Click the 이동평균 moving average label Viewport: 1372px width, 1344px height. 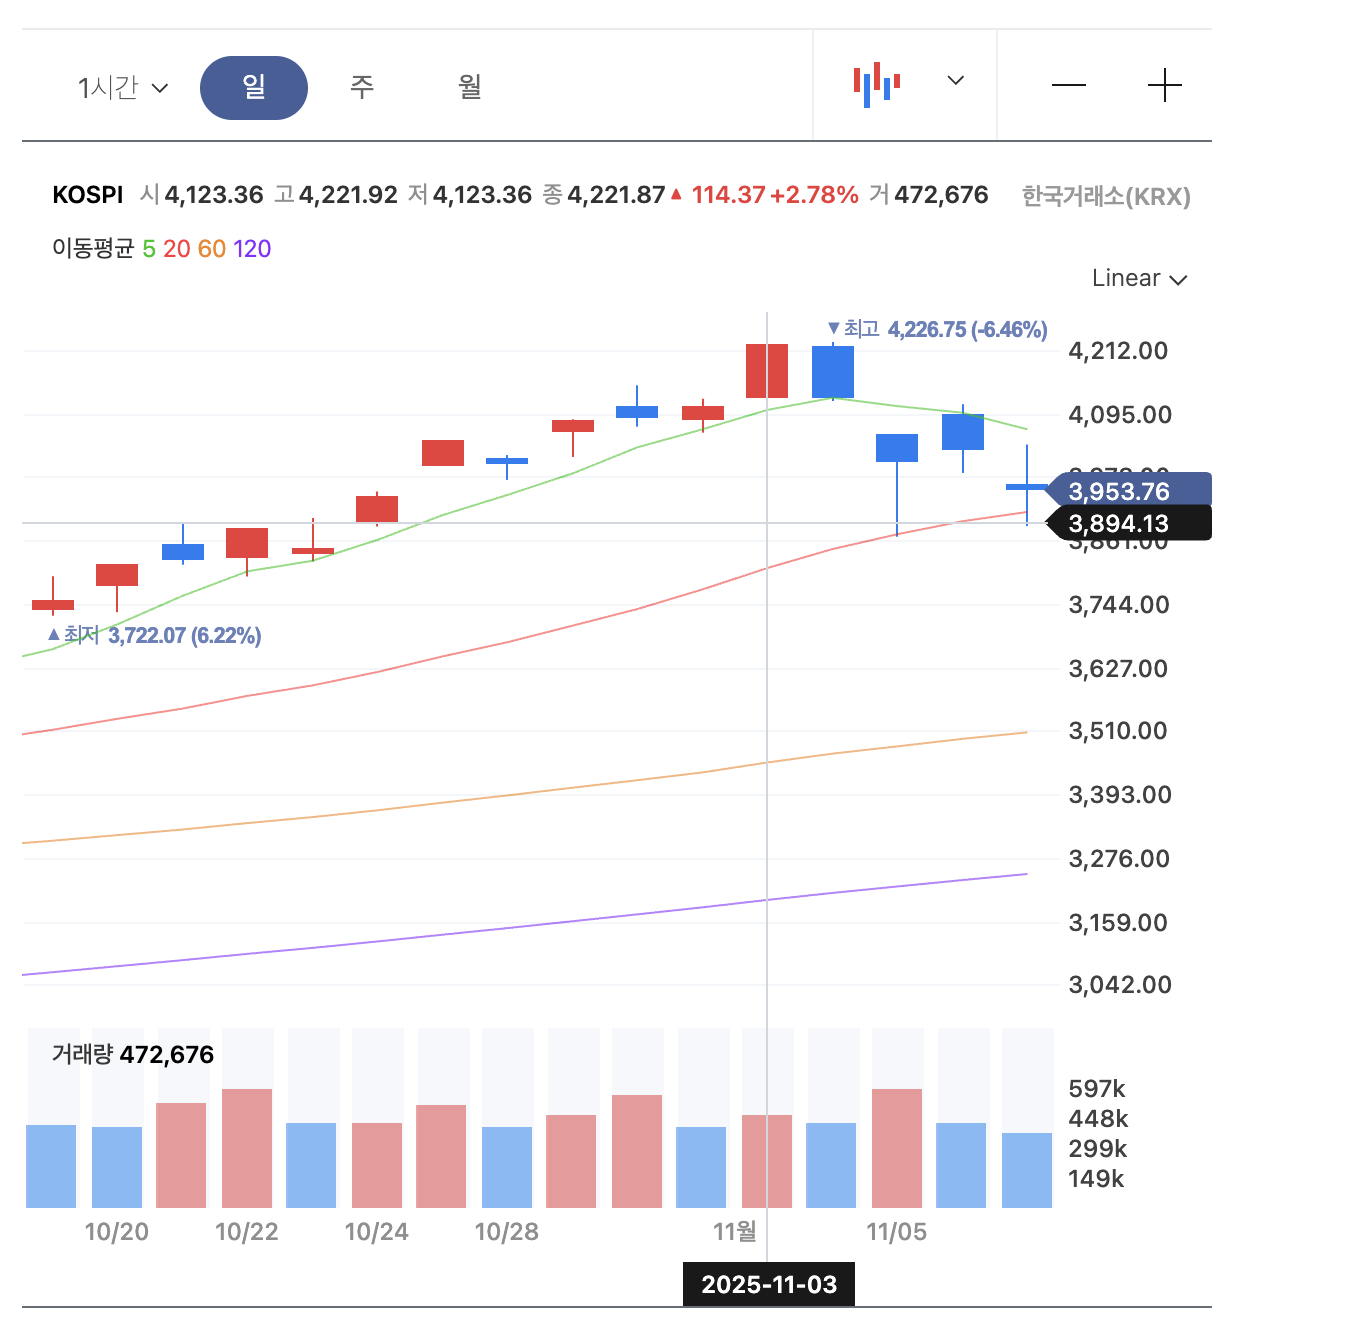pos(93,249)
